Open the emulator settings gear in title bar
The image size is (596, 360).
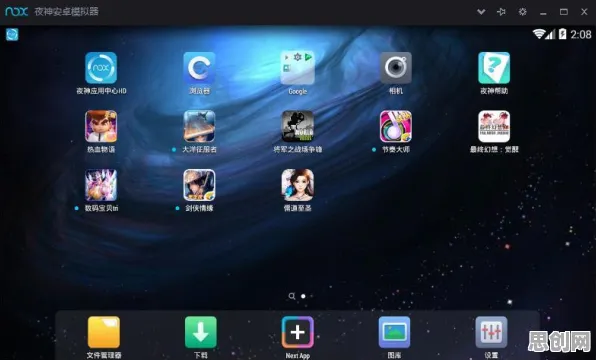click(523, 12)
